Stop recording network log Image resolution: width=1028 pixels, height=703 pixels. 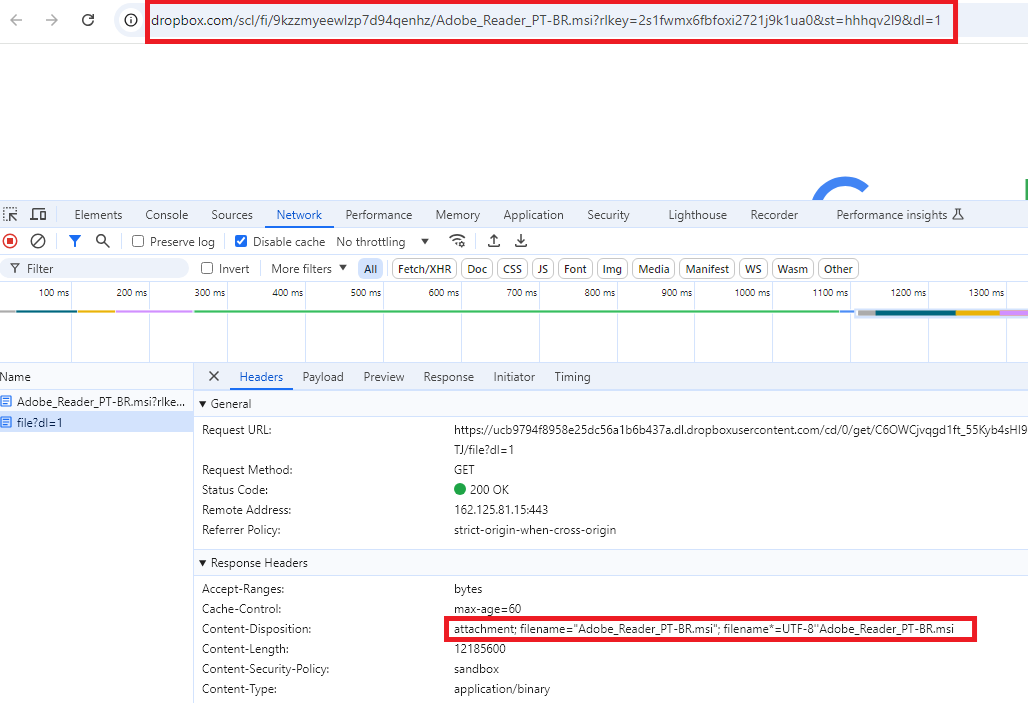tap(10, 241)
